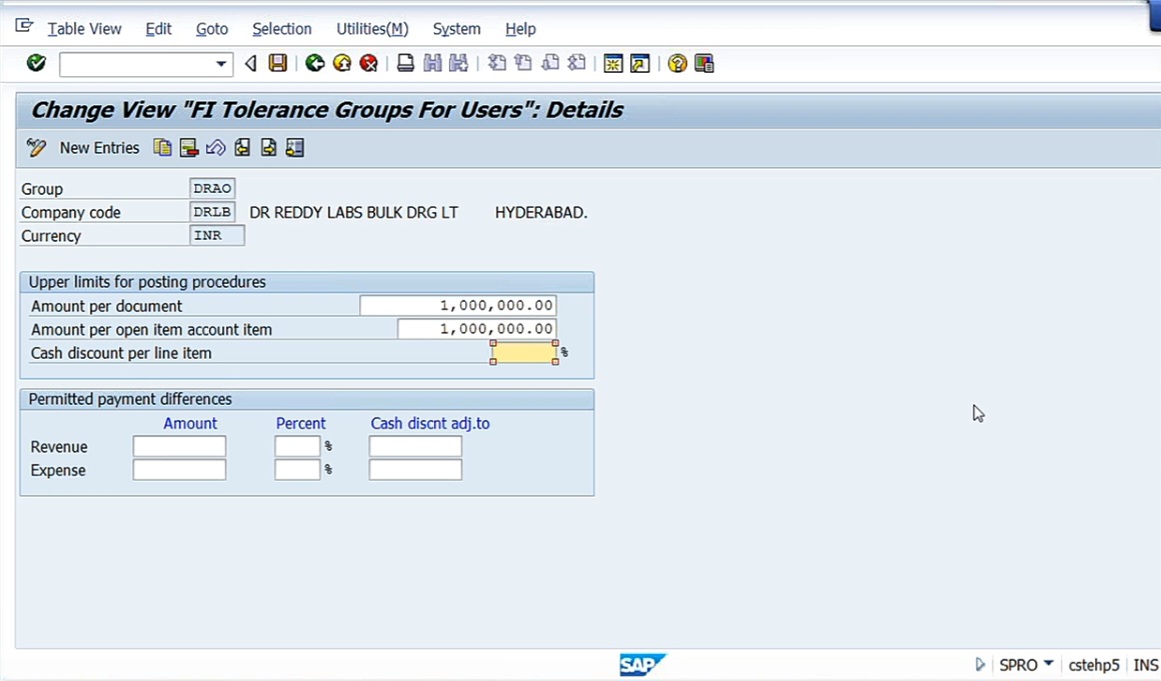Open the SPRO status bar dropdown
Screen dimensions: 1161x681
point(1026,665)
